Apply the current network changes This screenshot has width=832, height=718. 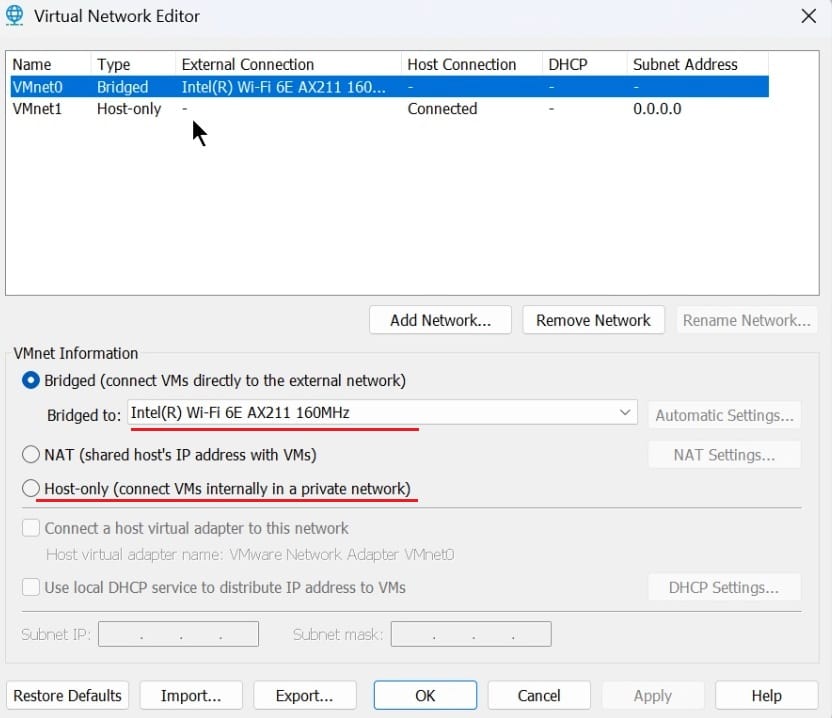pos(652,695)
